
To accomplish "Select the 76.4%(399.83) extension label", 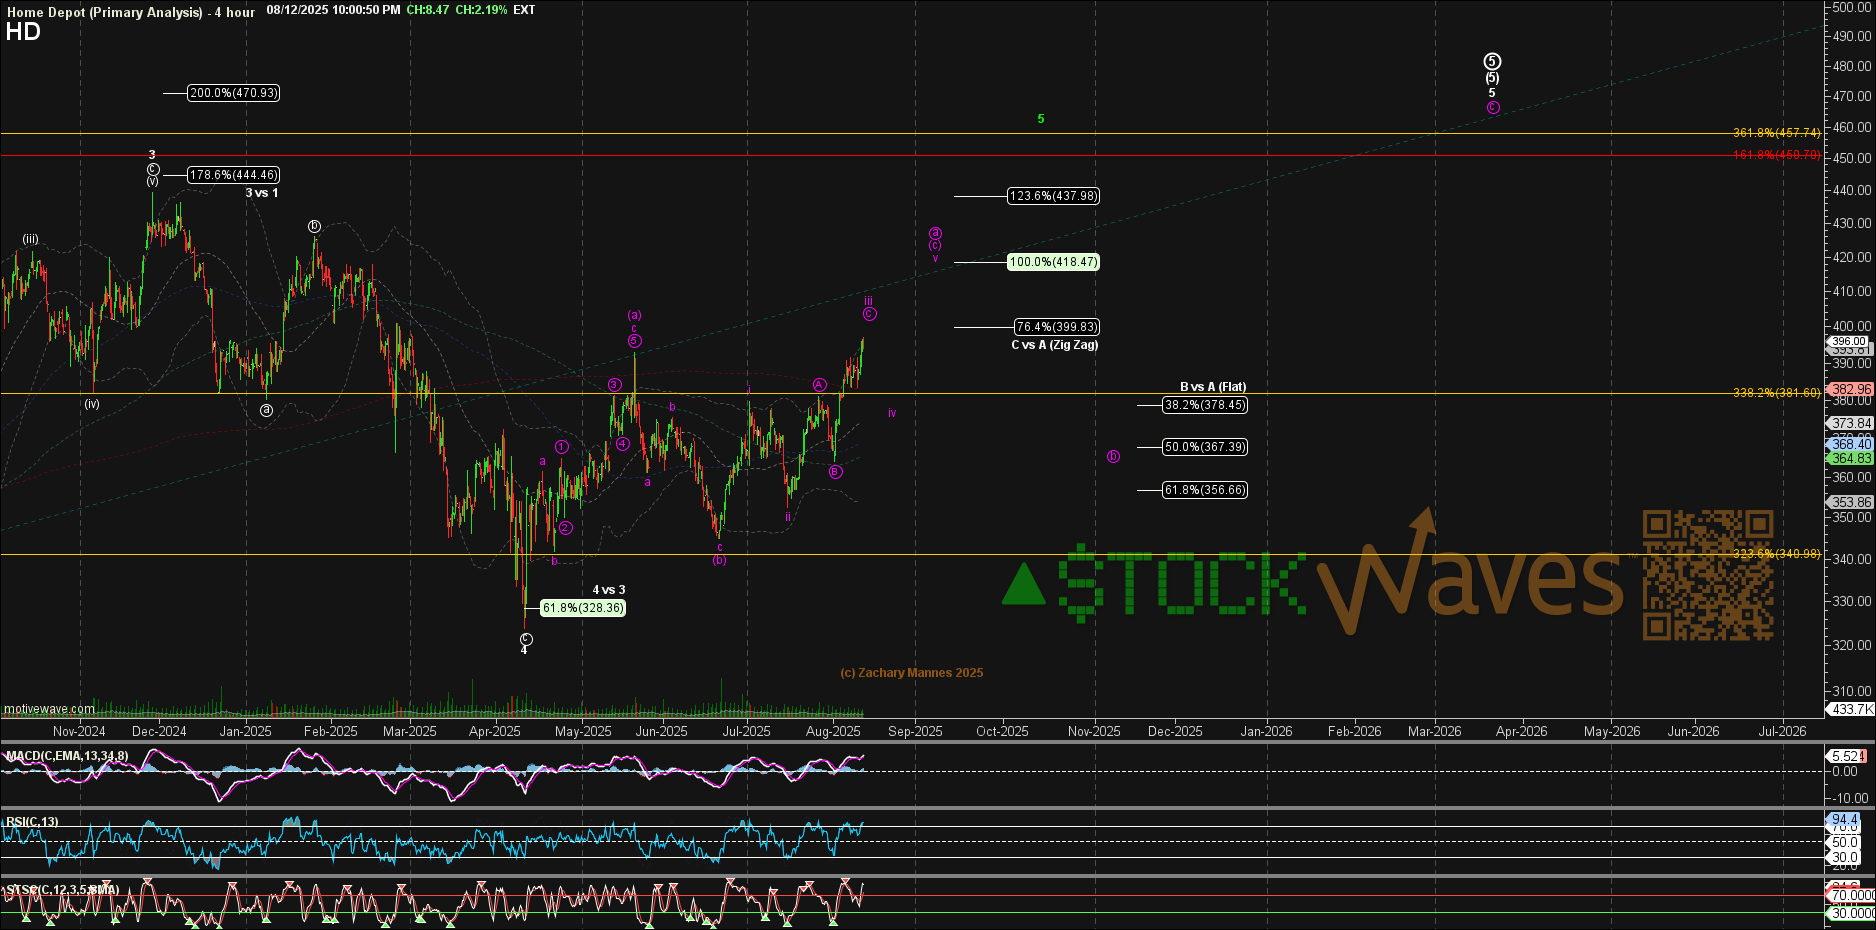I will tap(1057, 327).
